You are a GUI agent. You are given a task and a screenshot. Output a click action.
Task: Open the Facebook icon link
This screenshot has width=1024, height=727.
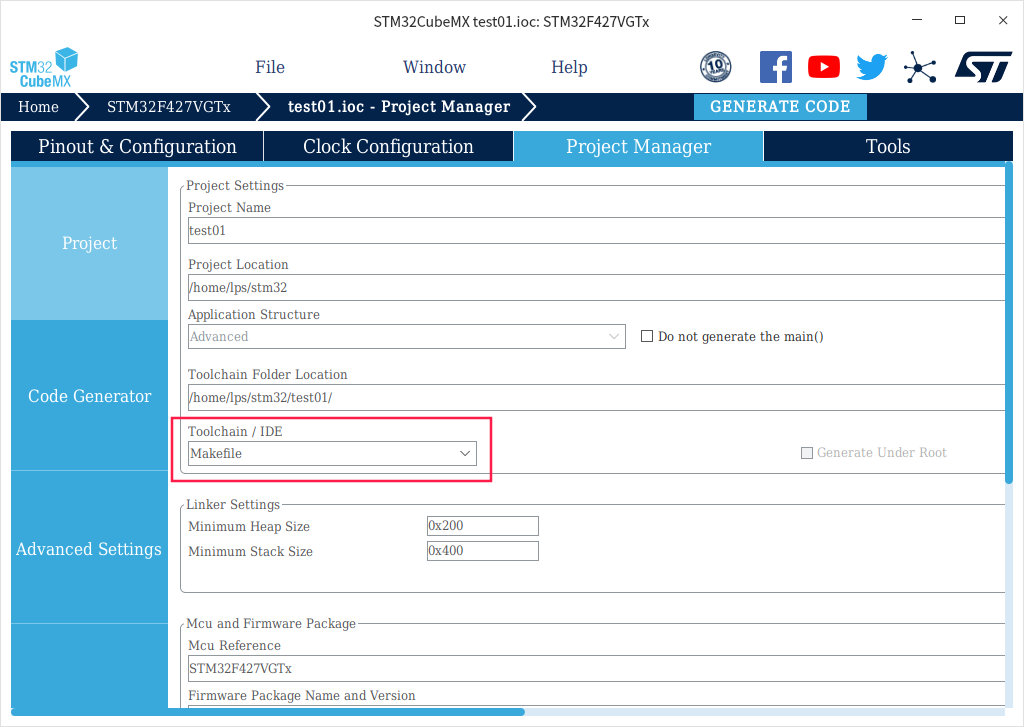(776, 67)
